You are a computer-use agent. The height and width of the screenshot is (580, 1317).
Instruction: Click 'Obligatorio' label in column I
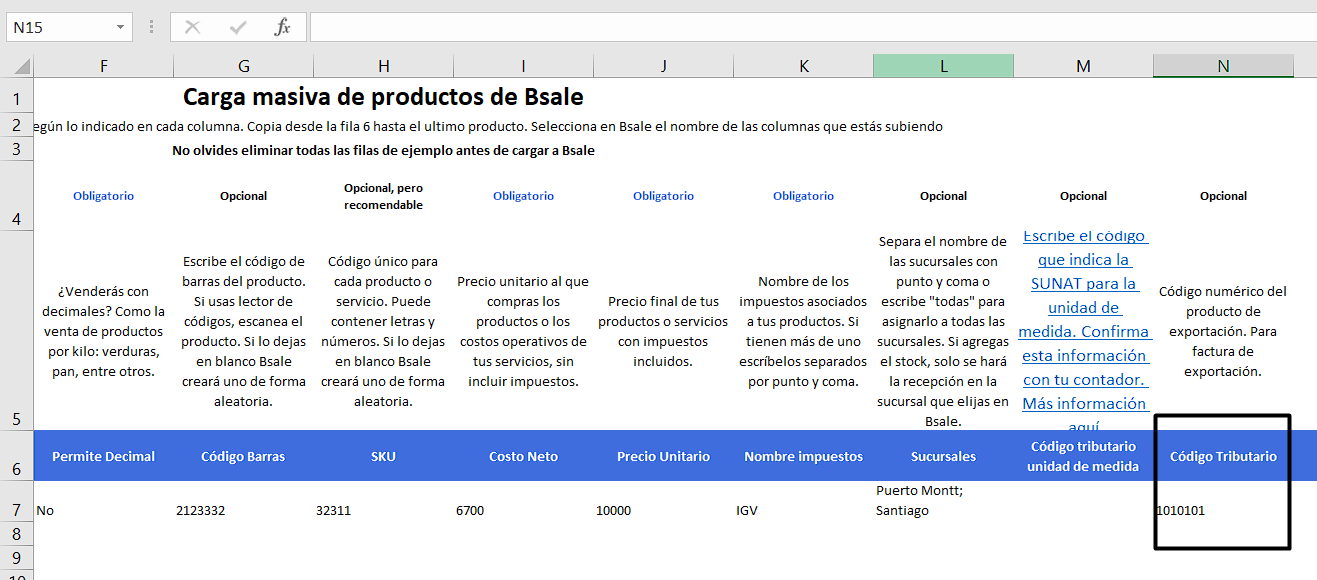pos(523,196)
